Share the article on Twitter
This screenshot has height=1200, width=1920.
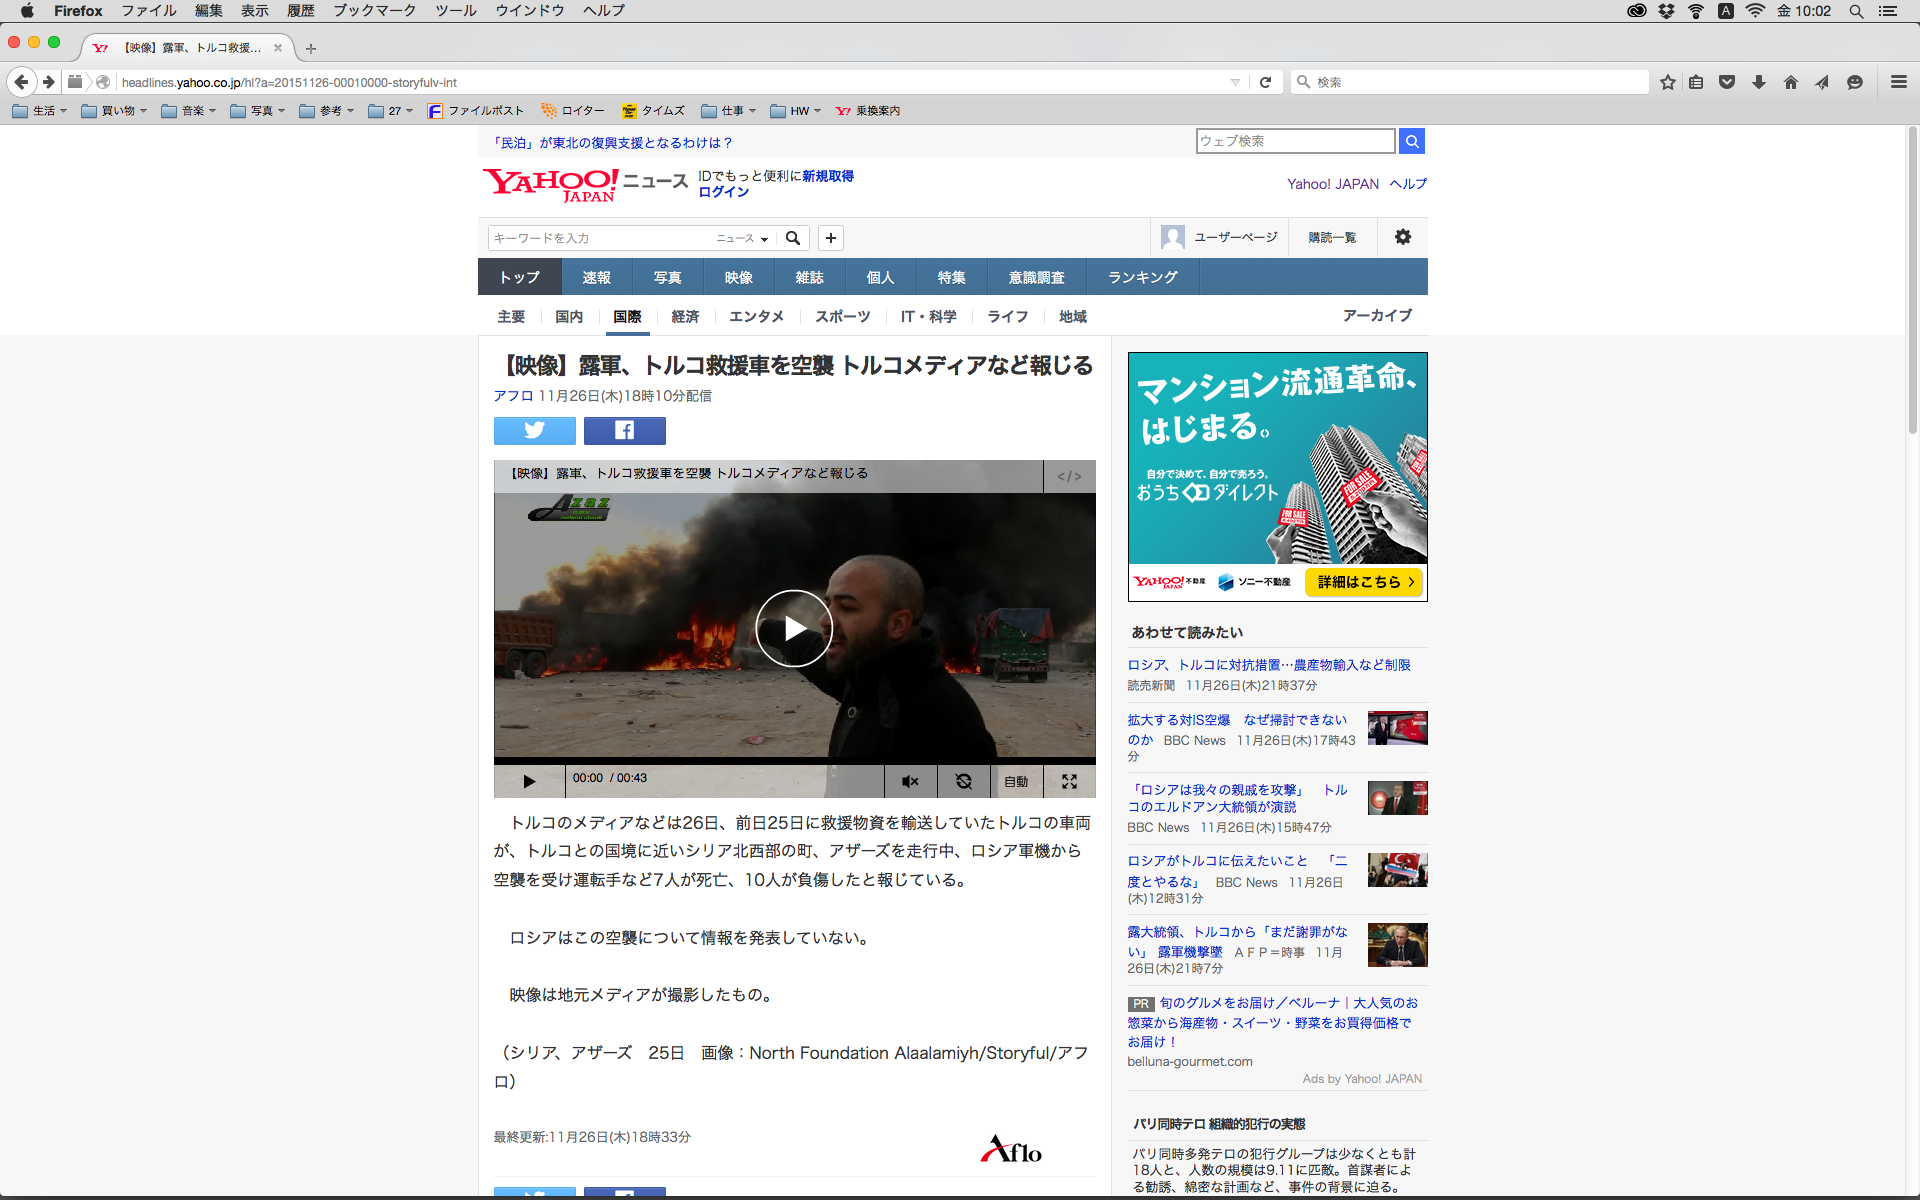534,431
